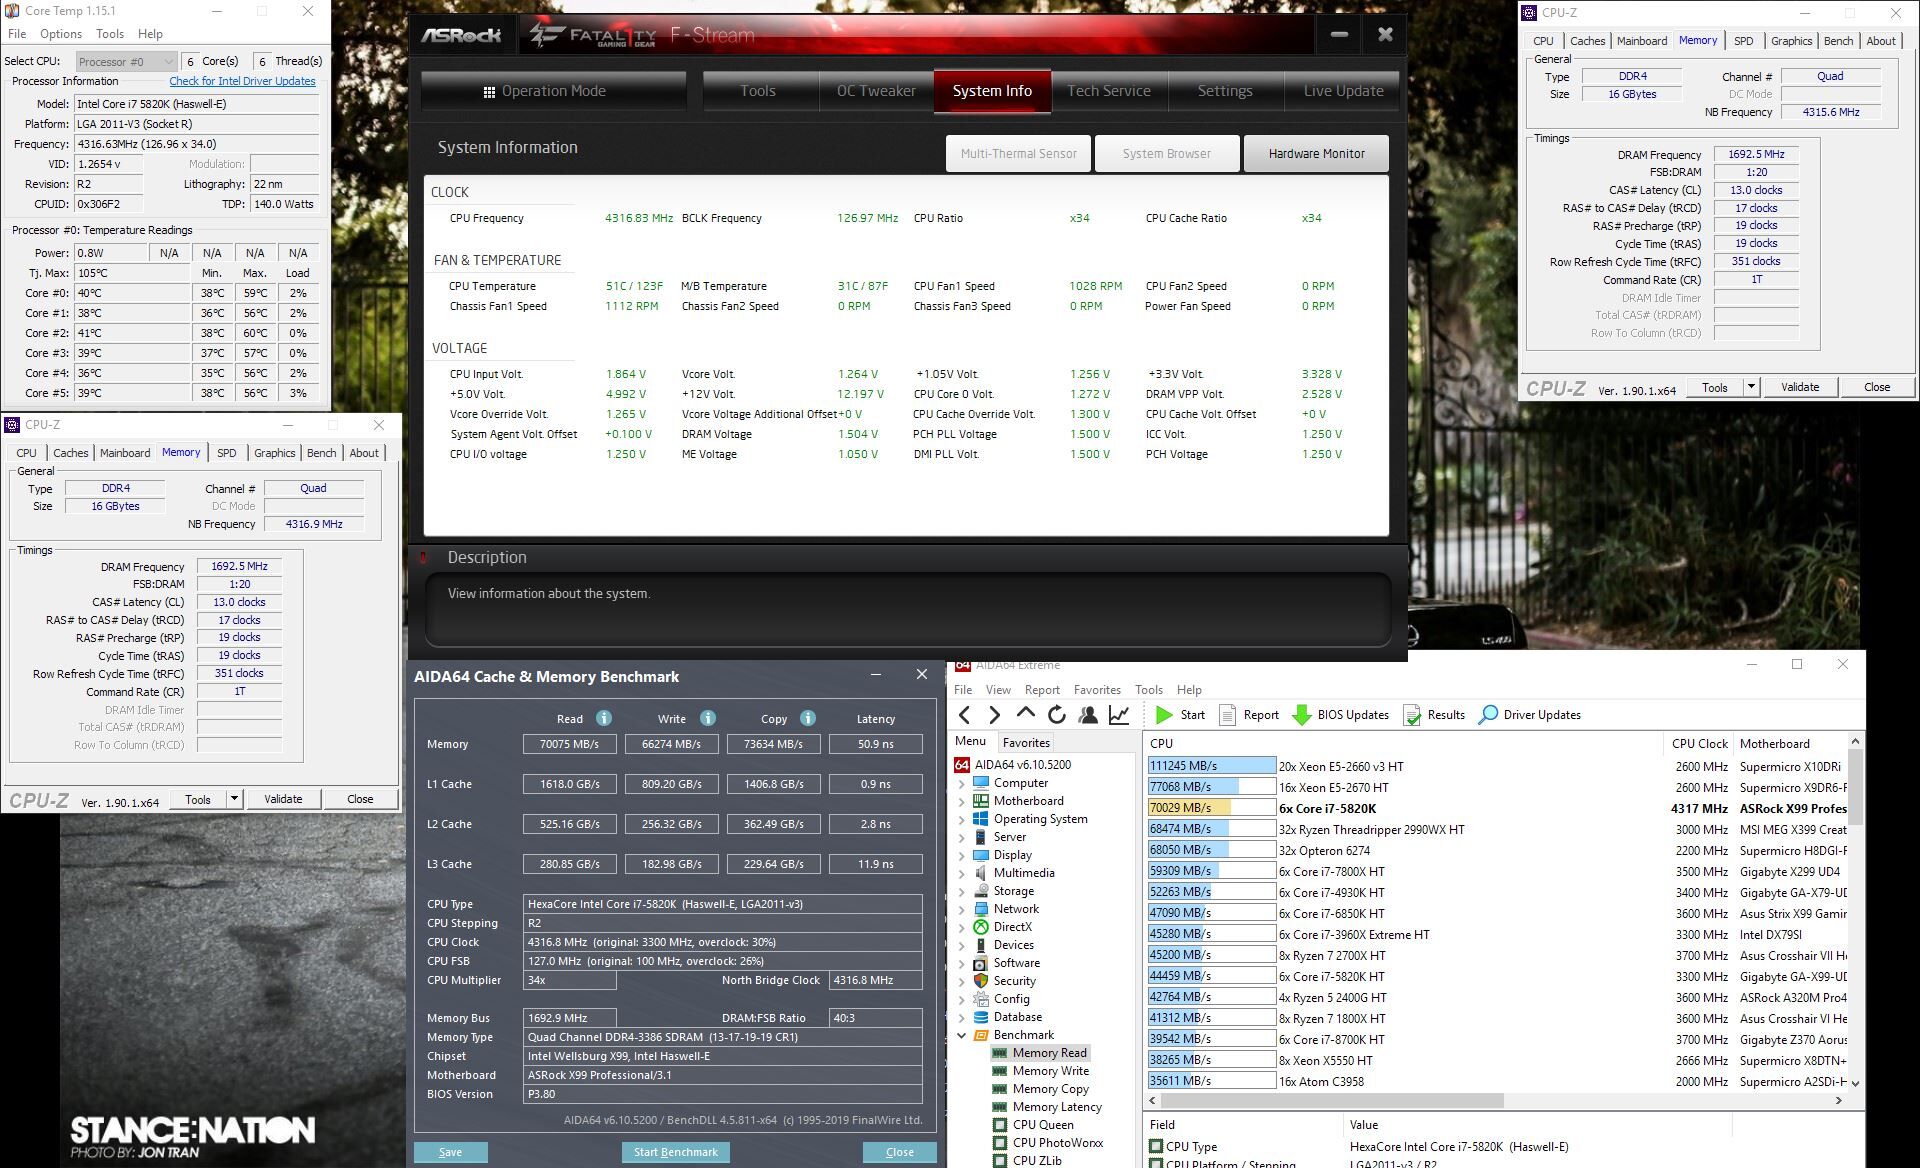Click the CPU Clock column header

tap(1698, 743)
